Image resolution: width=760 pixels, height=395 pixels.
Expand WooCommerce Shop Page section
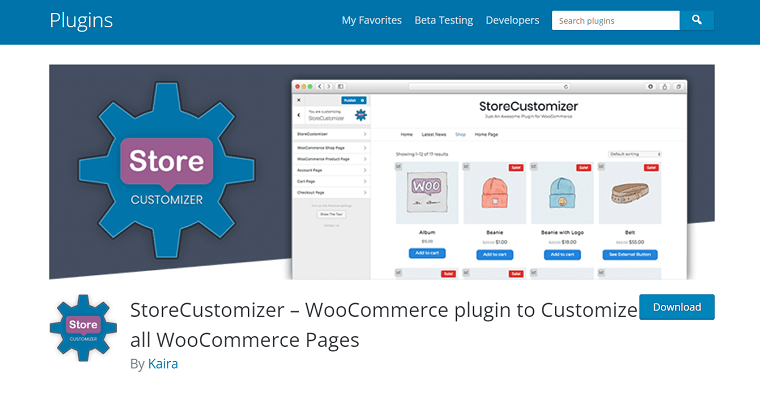[332, 148]
